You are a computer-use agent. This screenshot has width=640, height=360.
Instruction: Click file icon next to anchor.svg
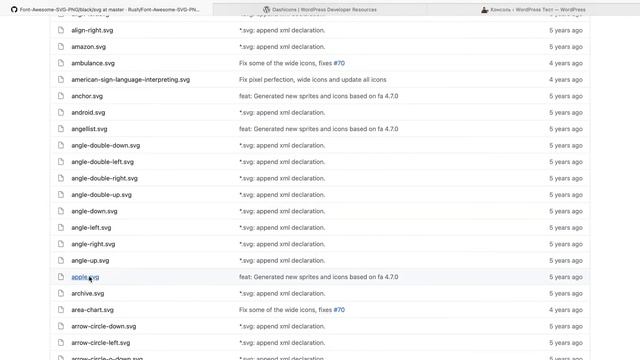(x=61, y=96)
